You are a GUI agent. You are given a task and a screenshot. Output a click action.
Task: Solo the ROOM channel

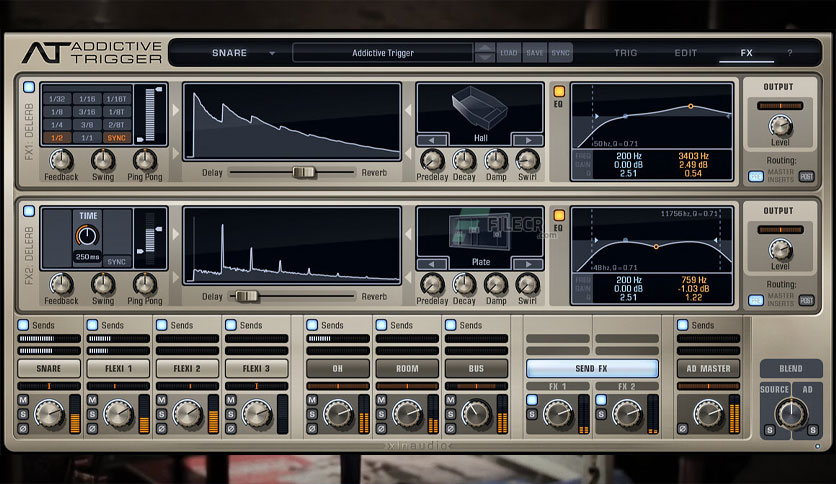click(381, 414)
